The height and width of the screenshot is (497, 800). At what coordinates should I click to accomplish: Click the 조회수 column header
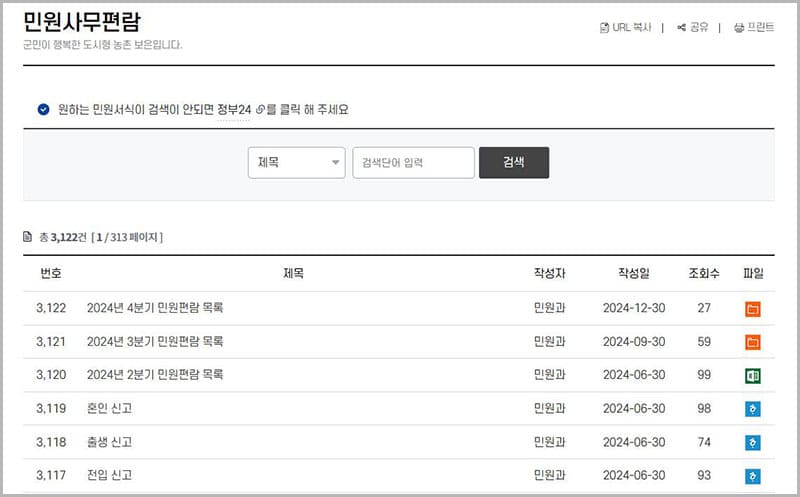pyautogui.click(x=704, y=274)
